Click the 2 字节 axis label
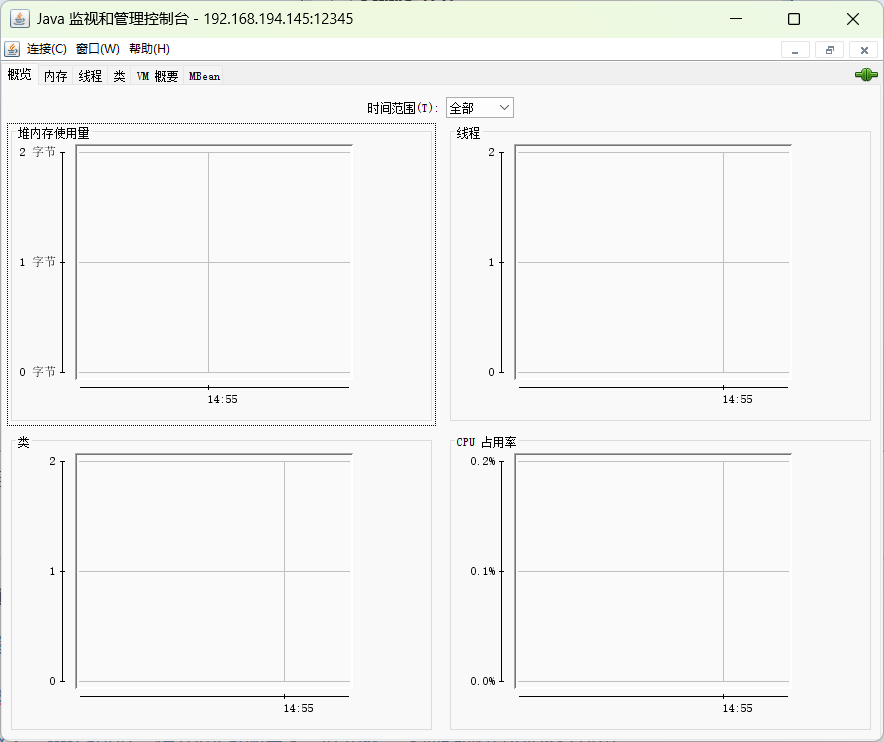 37,152
